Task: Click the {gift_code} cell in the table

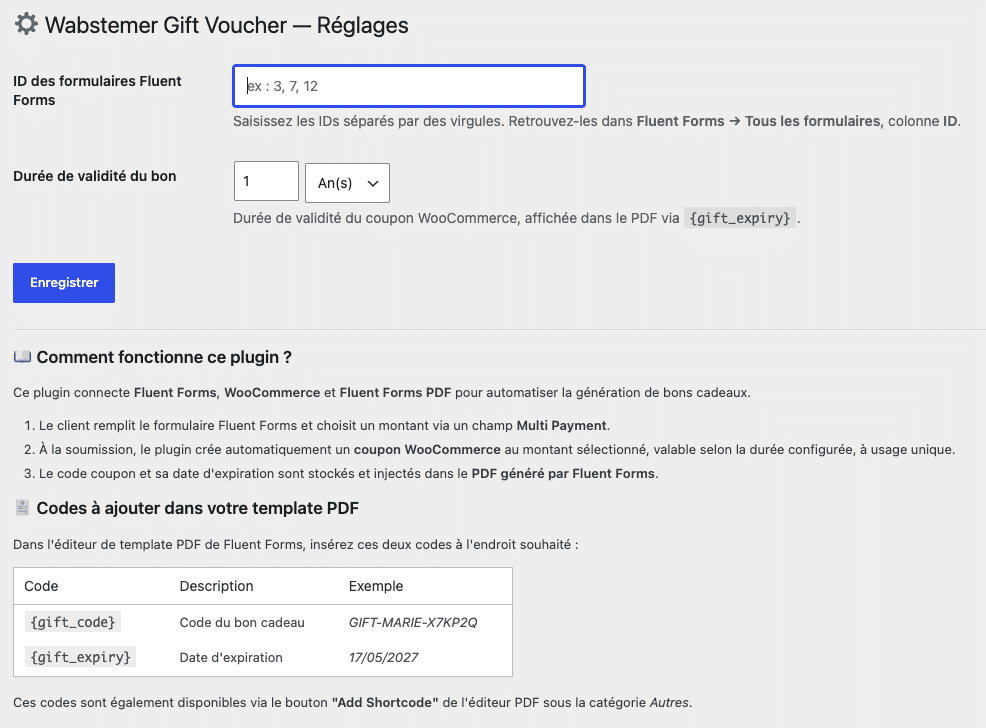Action: tap(73, 622)
